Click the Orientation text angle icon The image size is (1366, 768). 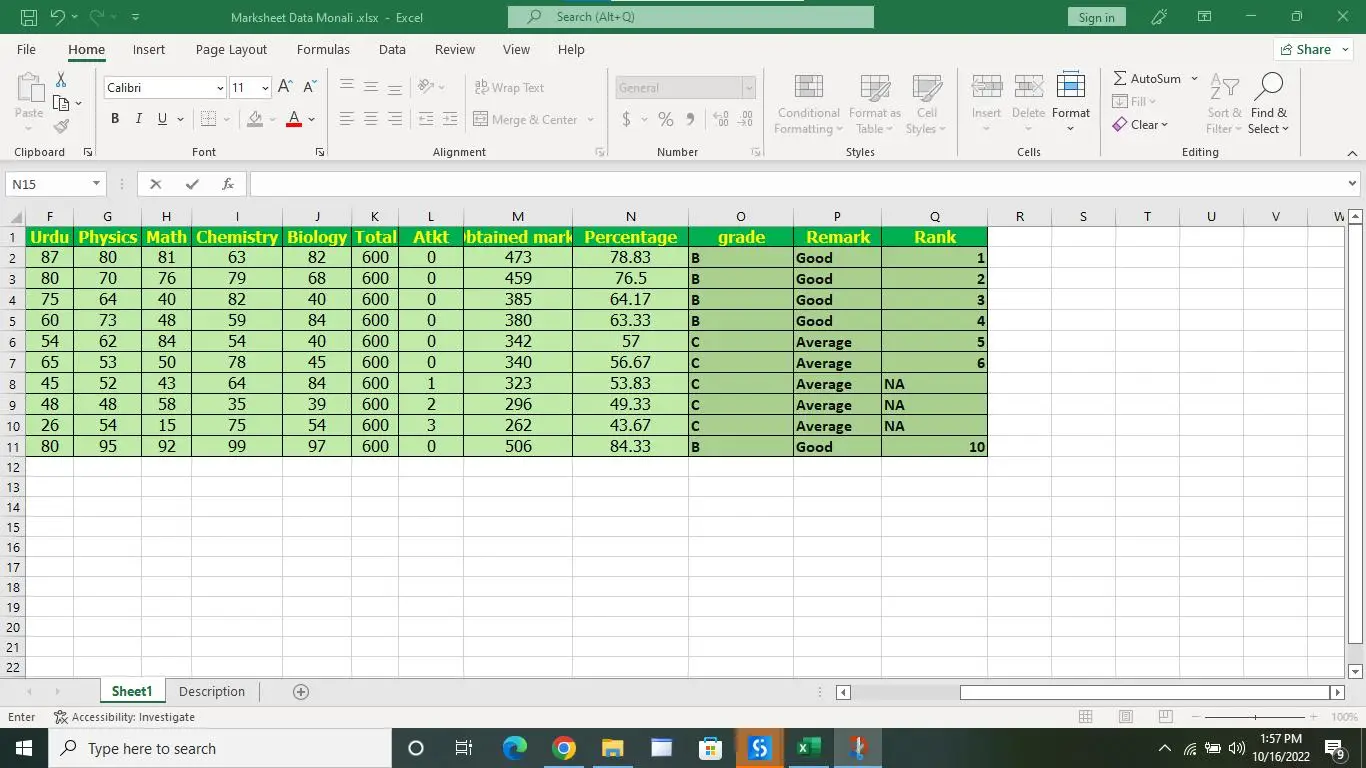426,87
